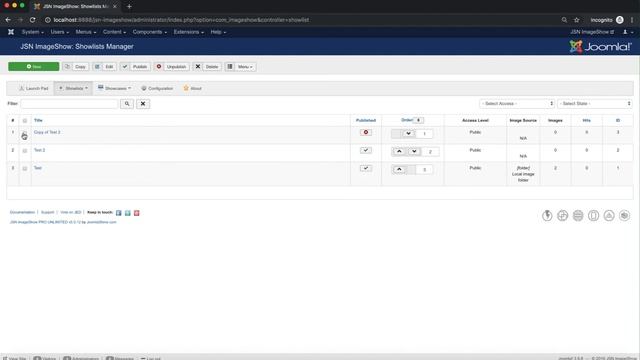Bookmark page with the star icon
The height and width of the screenshot is (360, 640).
tap(576, 20)
